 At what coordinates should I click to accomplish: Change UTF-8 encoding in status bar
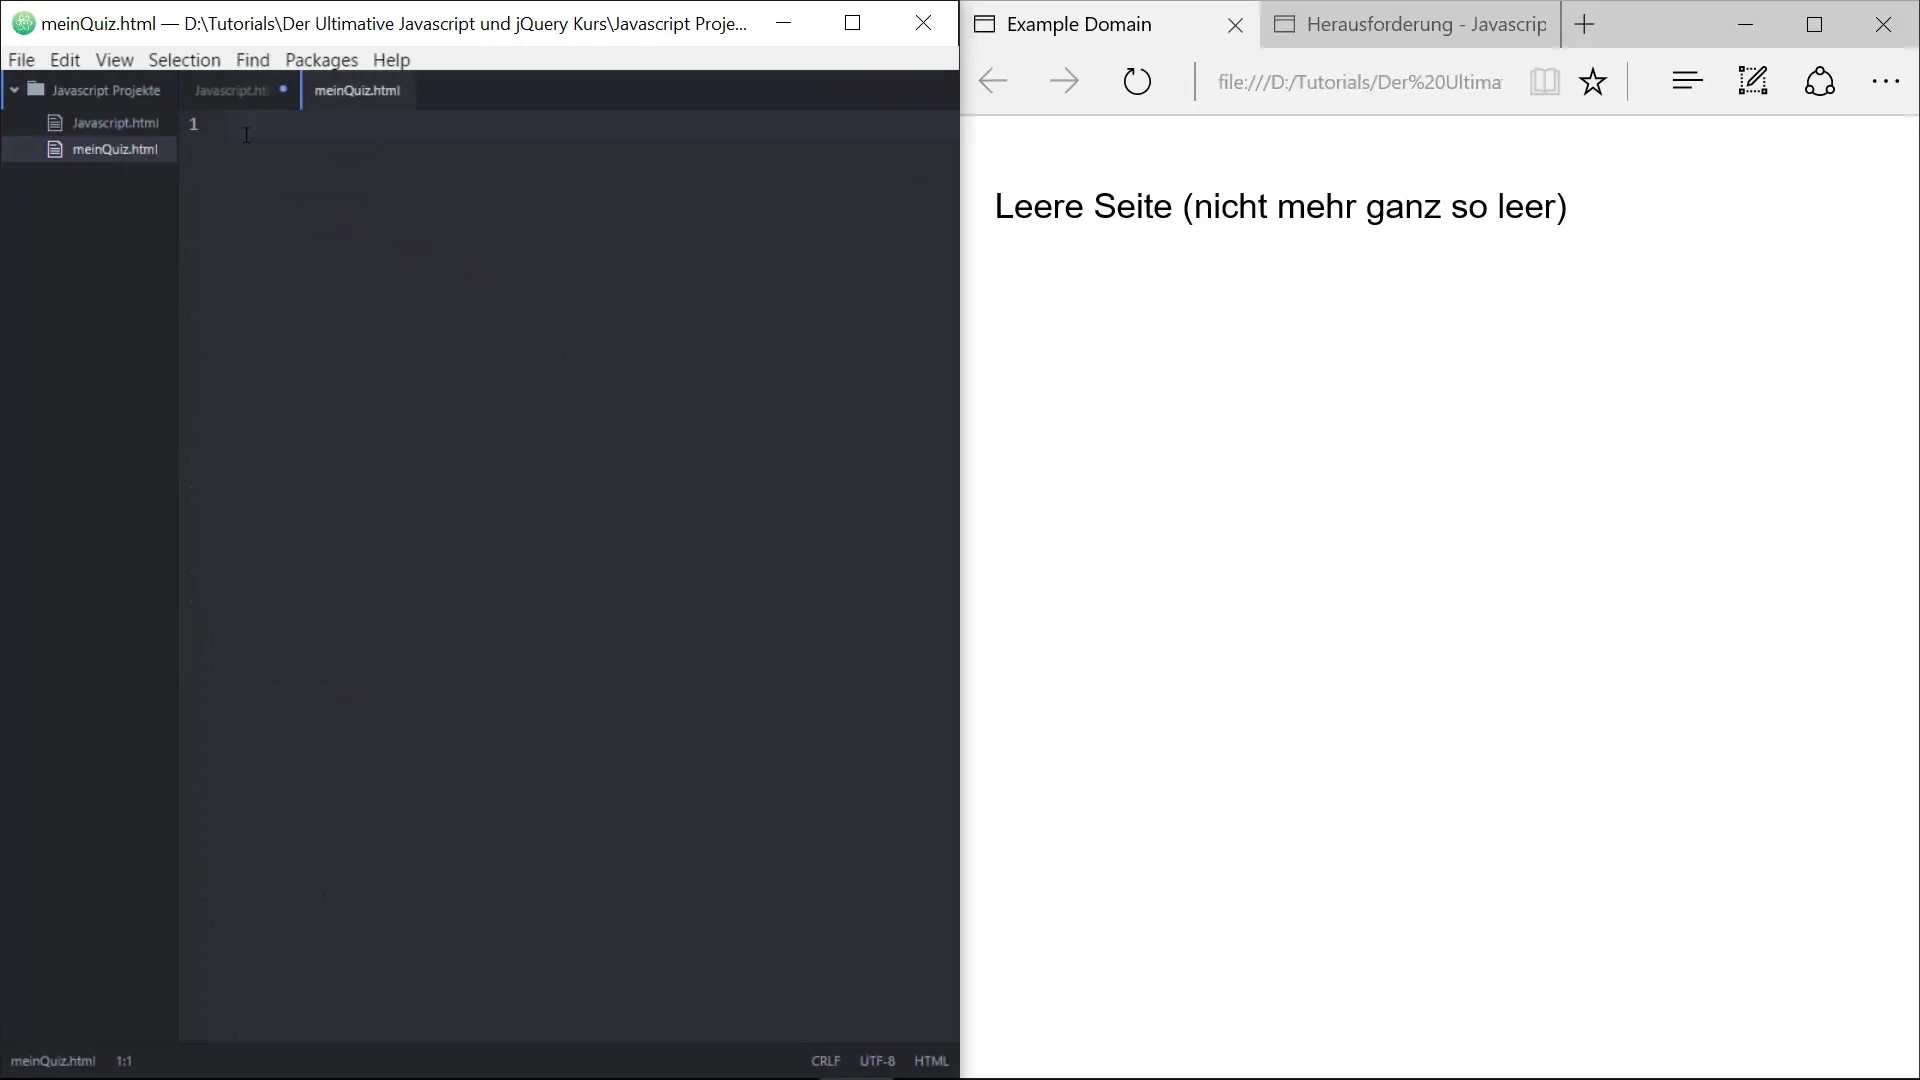(x=877, y=1061)
